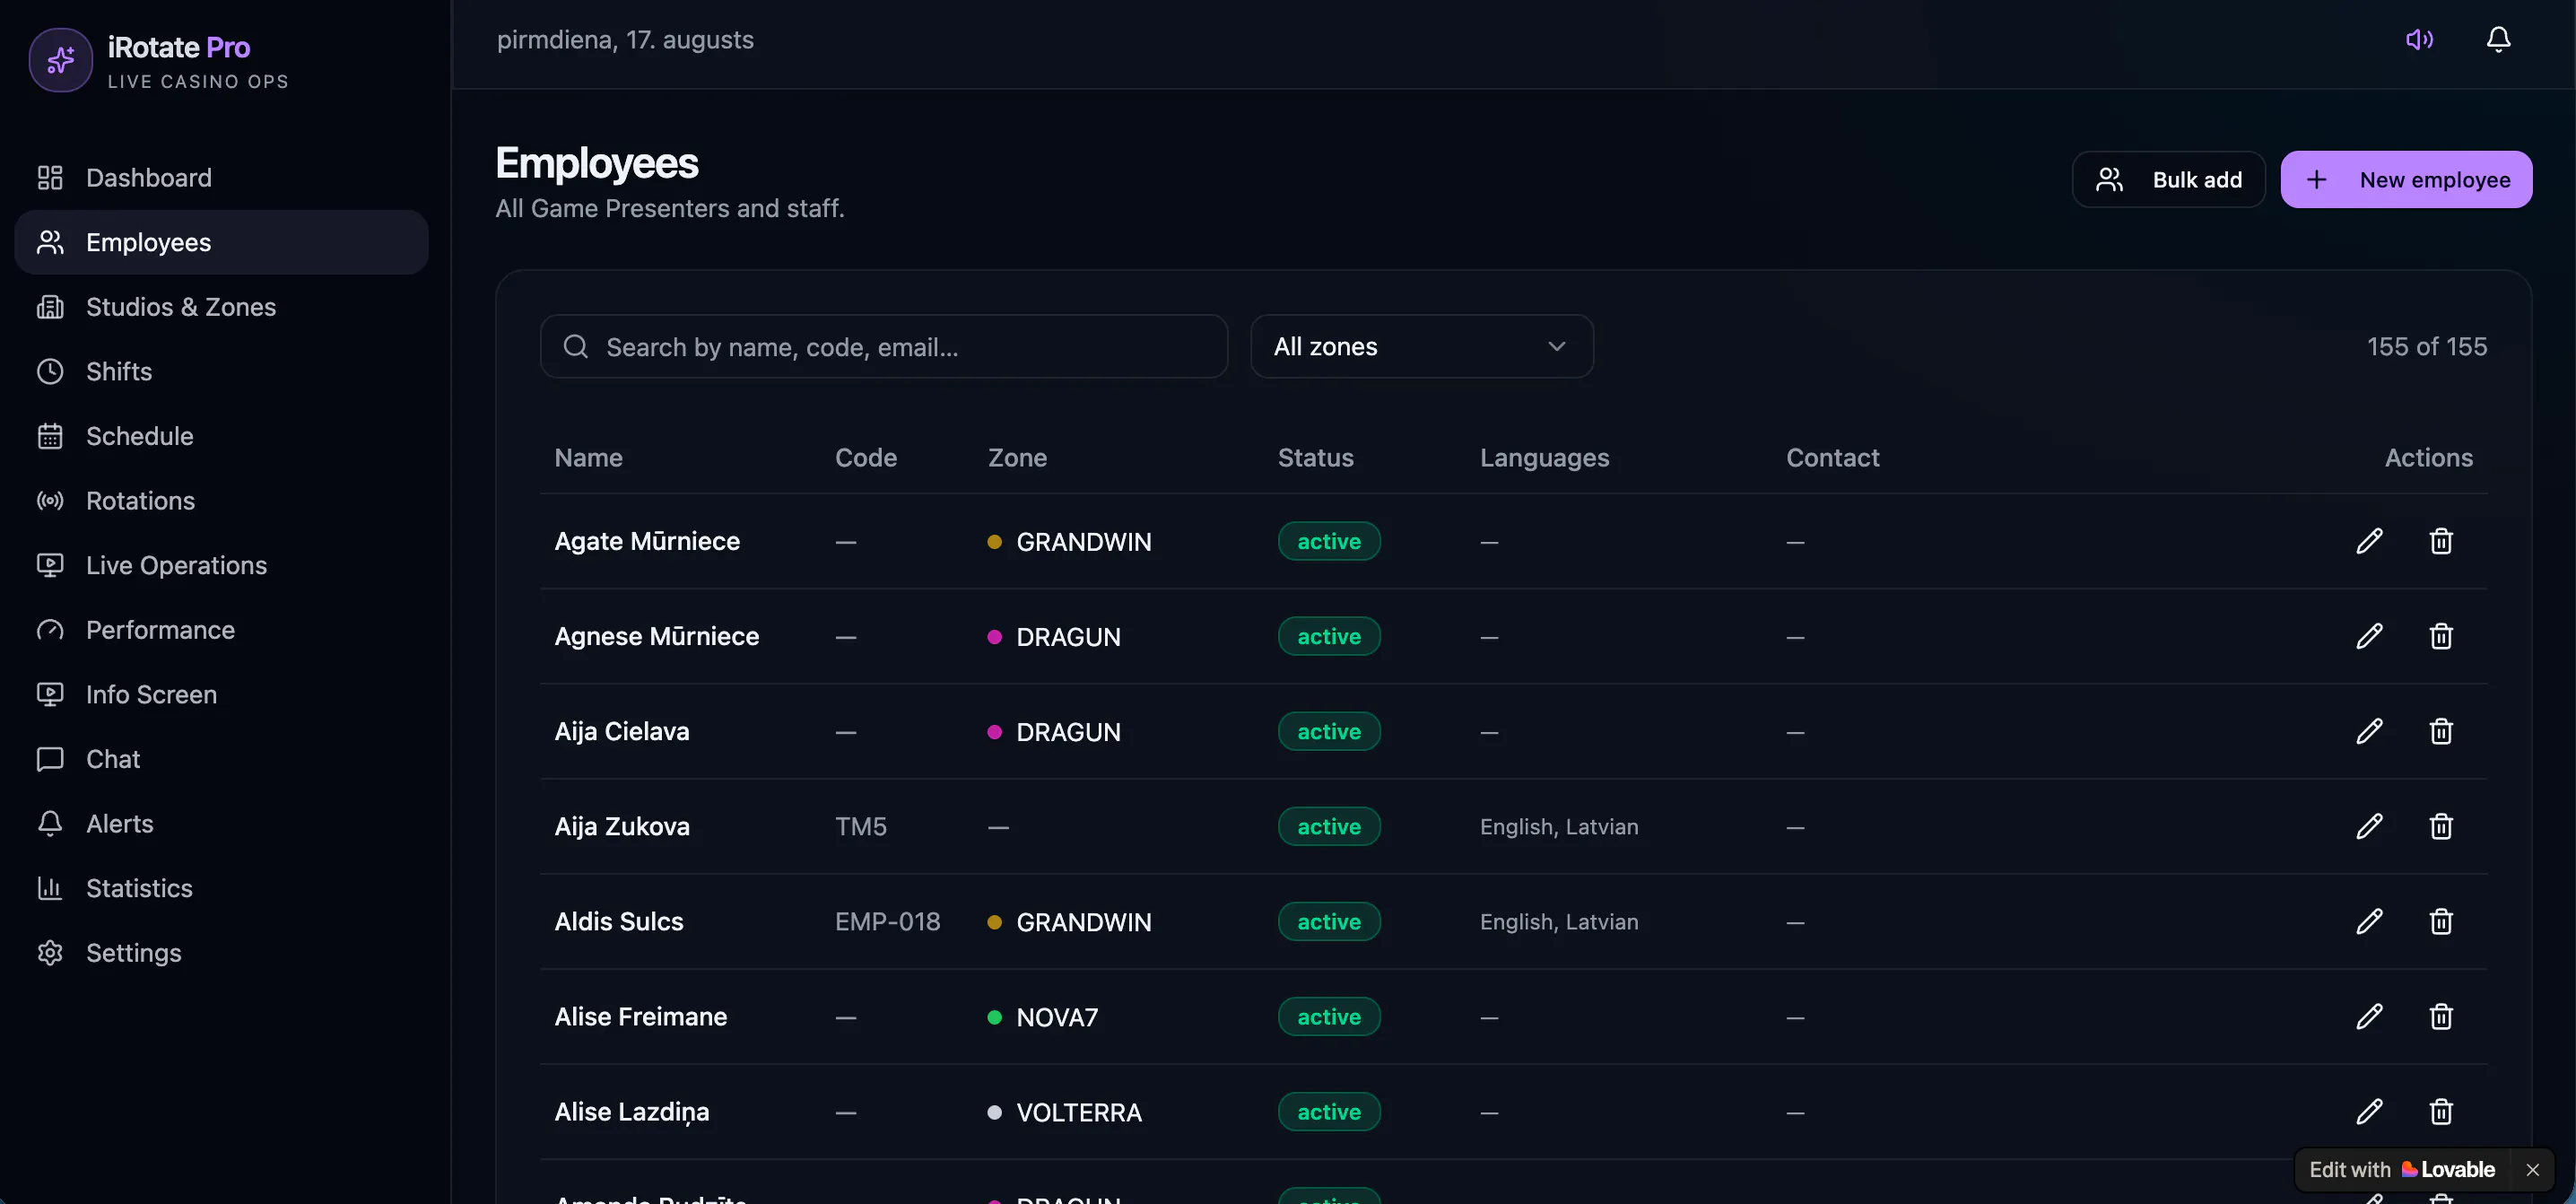Click the Languages column header

tap(1544, 457)
